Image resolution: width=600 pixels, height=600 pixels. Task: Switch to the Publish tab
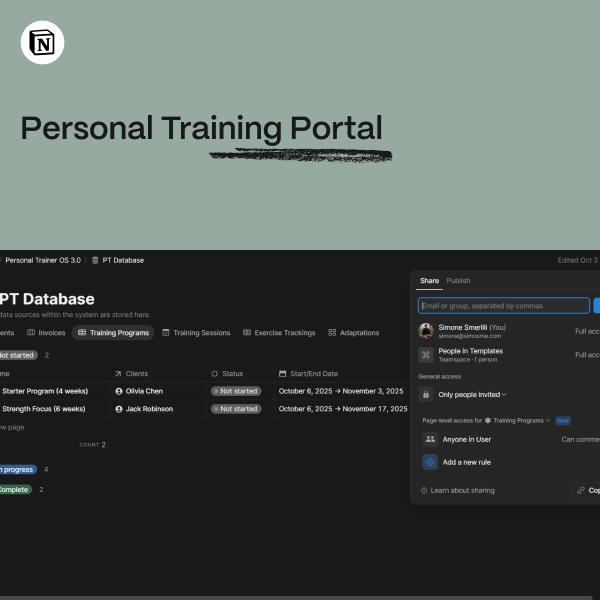click(x=458, y=281)
